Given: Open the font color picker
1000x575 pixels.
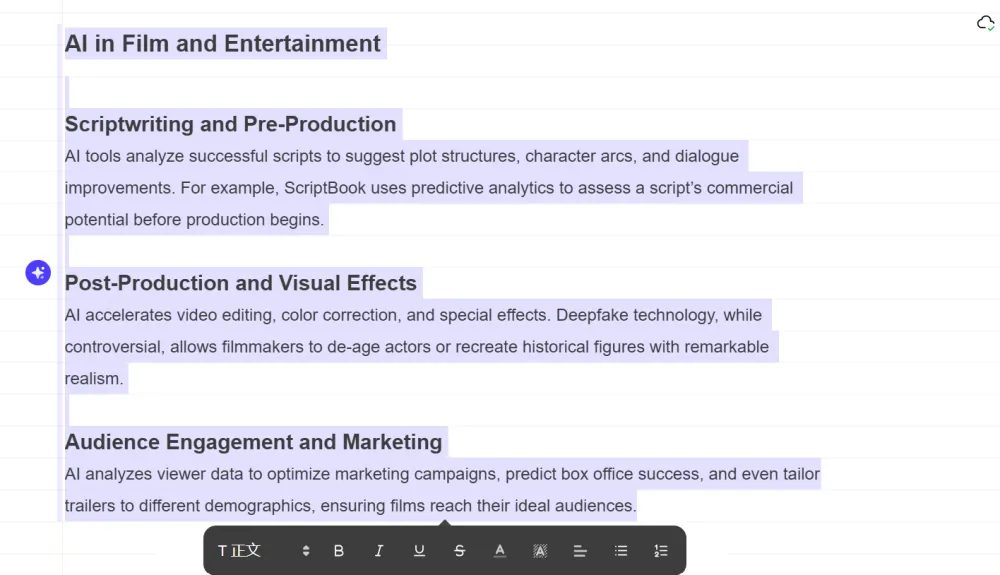Looking at the screenshot, I should (x=500, y=551).
